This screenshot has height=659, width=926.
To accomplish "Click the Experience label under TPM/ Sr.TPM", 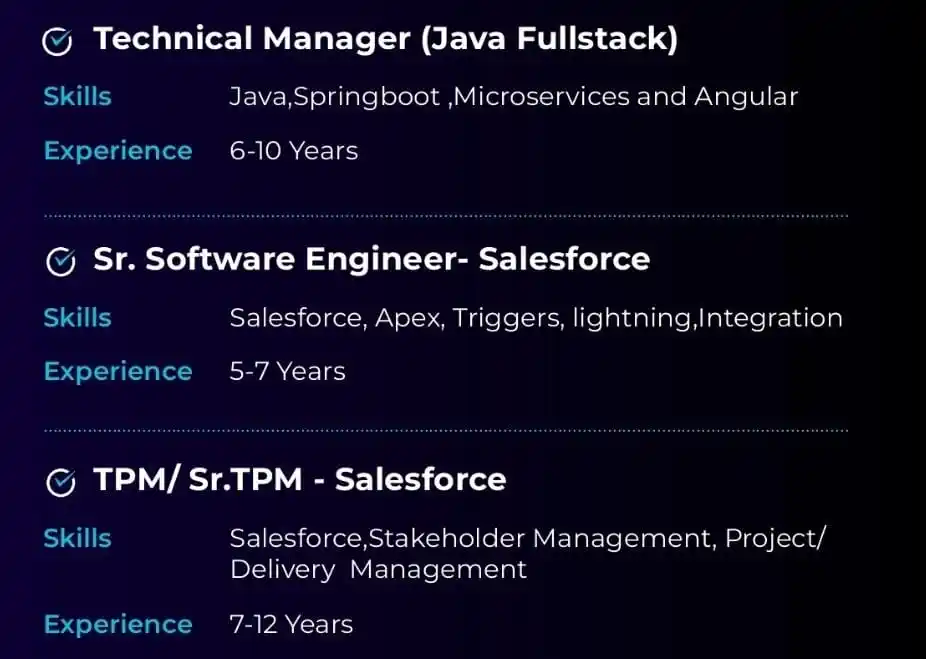I will pyautogui.click(x=118, y=625).
